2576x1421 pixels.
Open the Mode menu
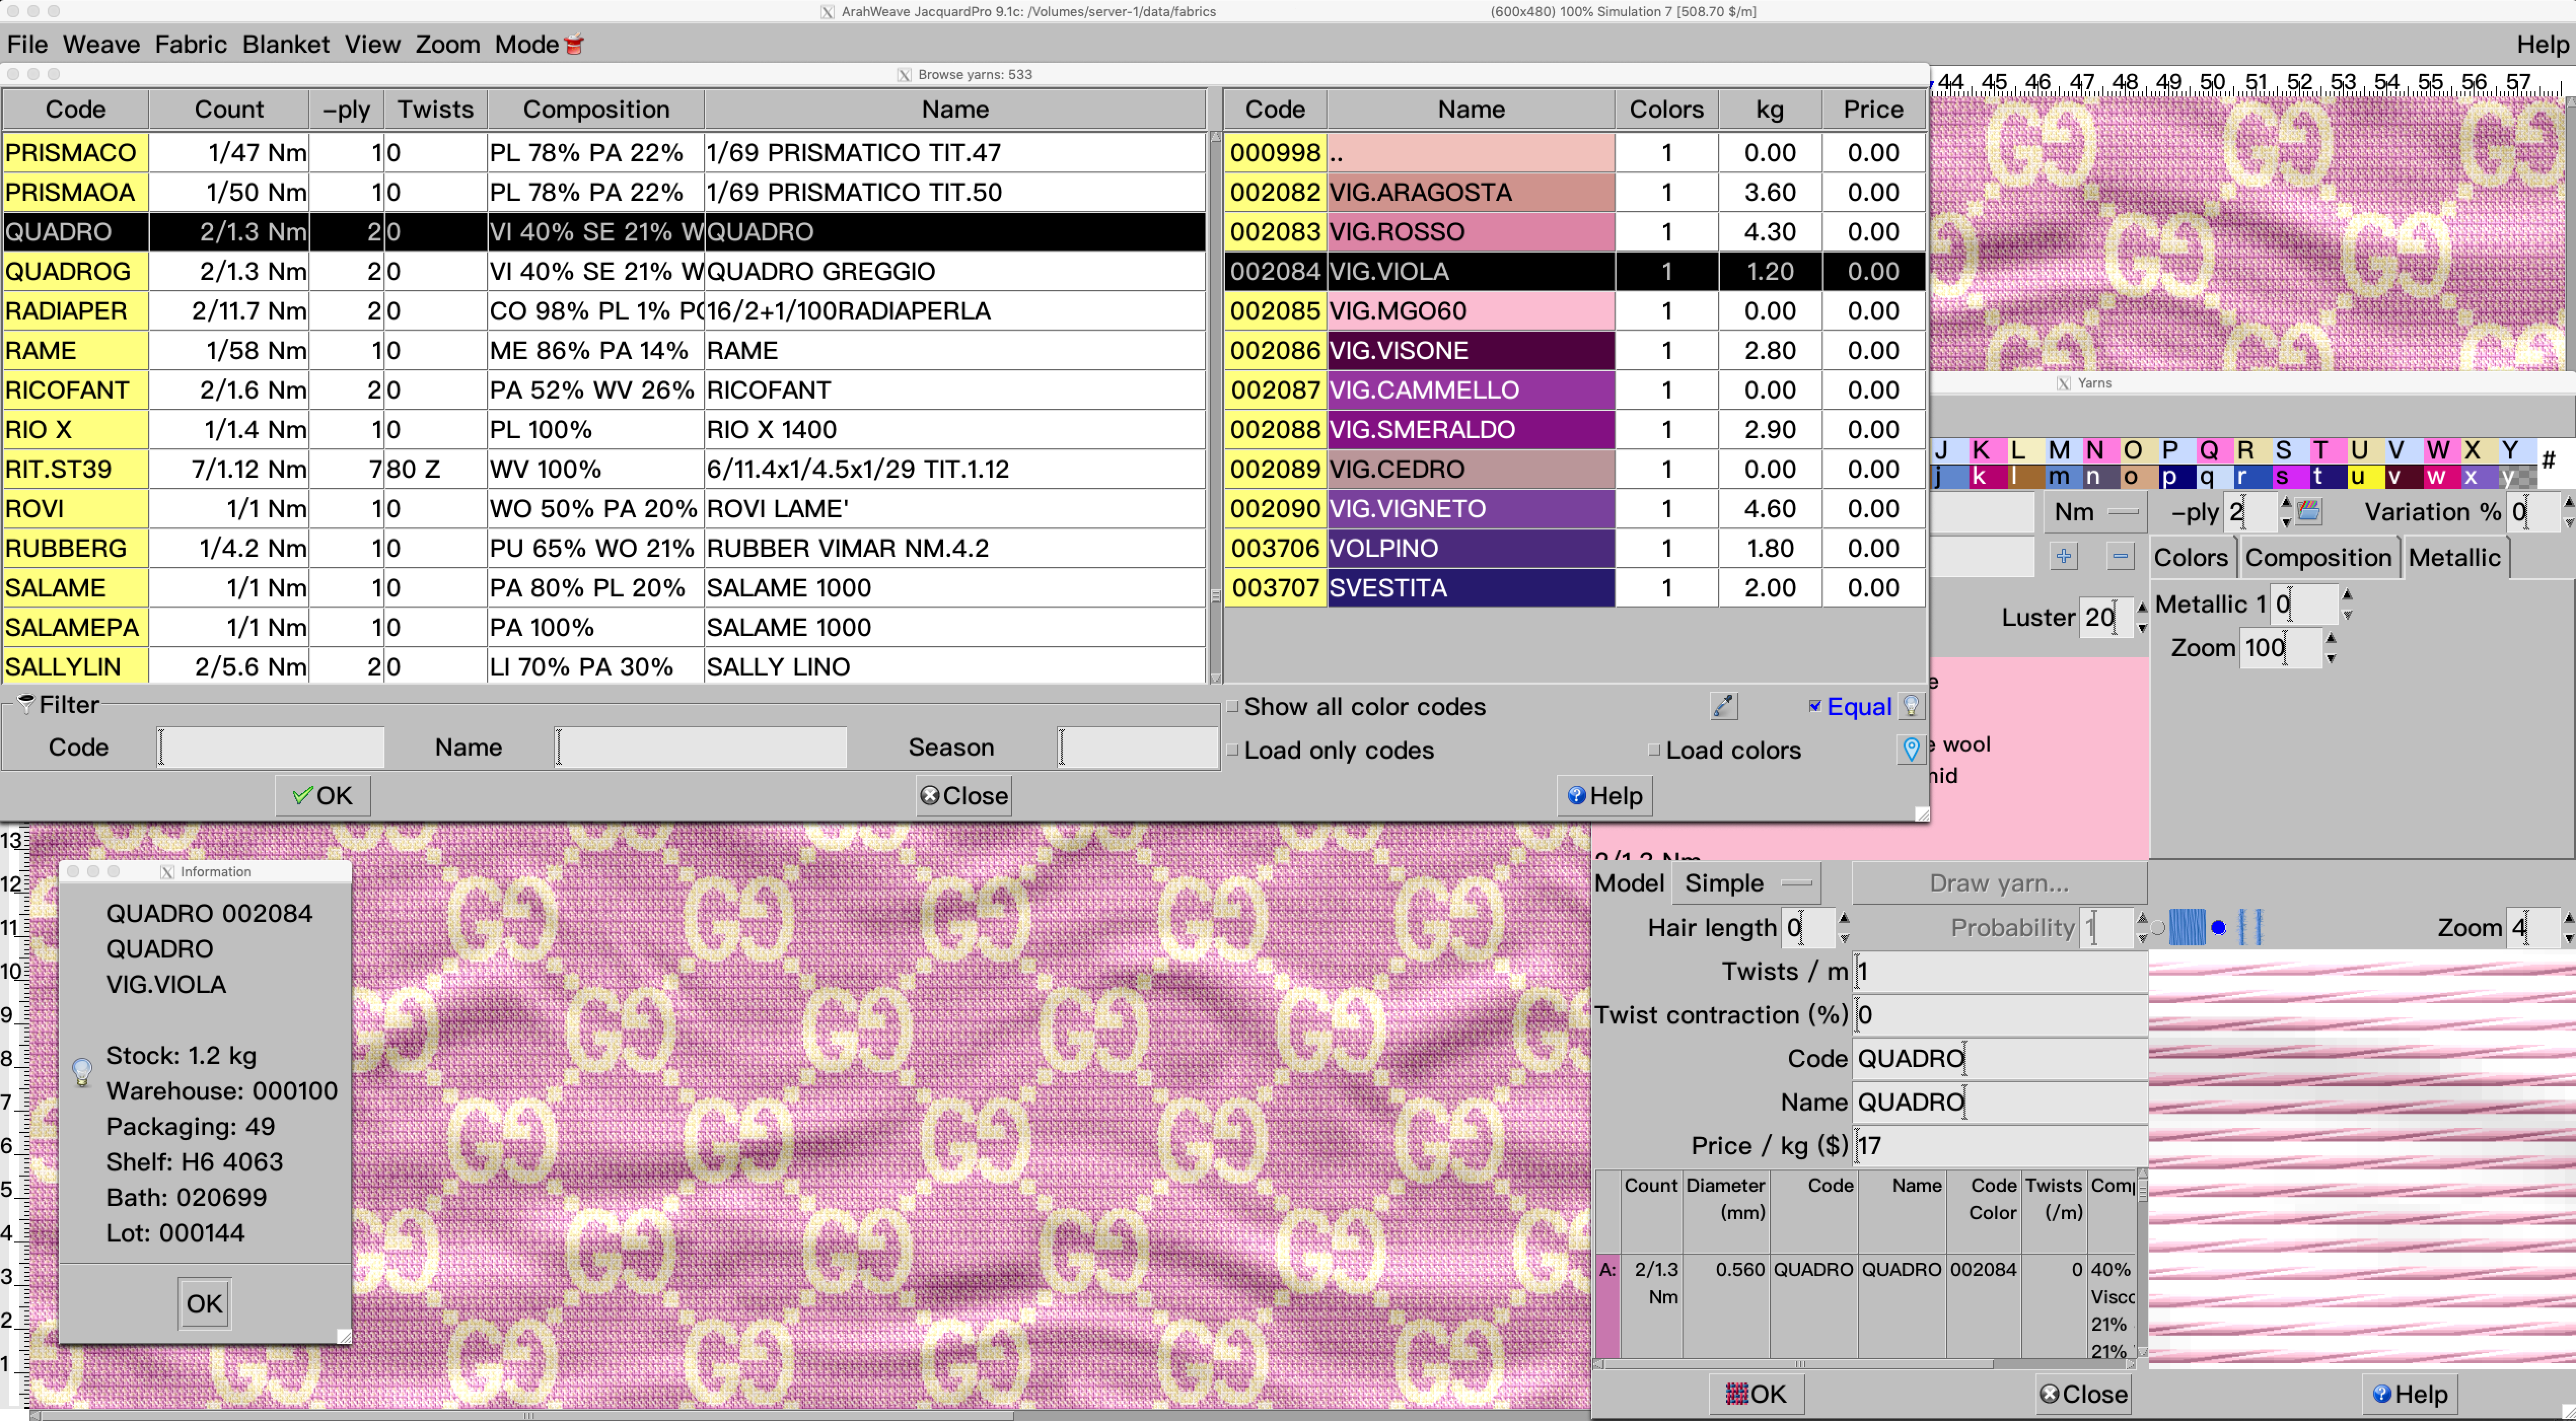point(527,44)
